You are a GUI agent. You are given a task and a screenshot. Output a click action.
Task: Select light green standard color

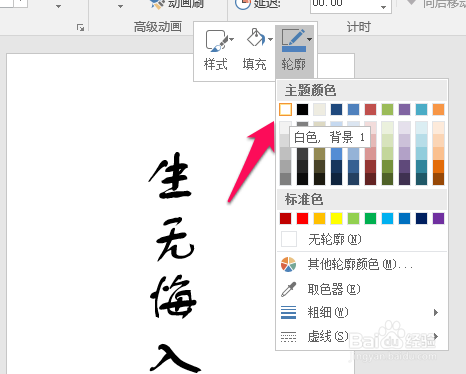(x=354, y=219)
